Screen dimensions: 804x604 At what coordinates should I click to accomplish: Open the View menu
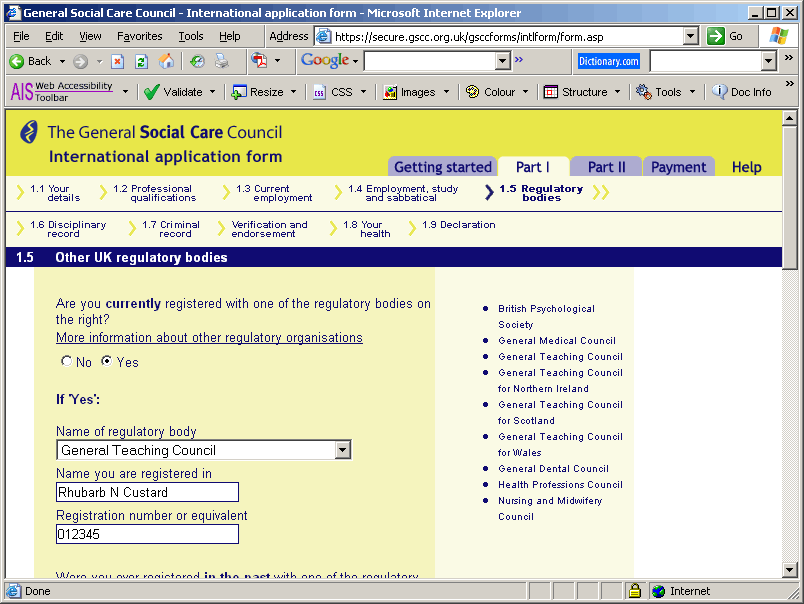[x=90, y=36]
